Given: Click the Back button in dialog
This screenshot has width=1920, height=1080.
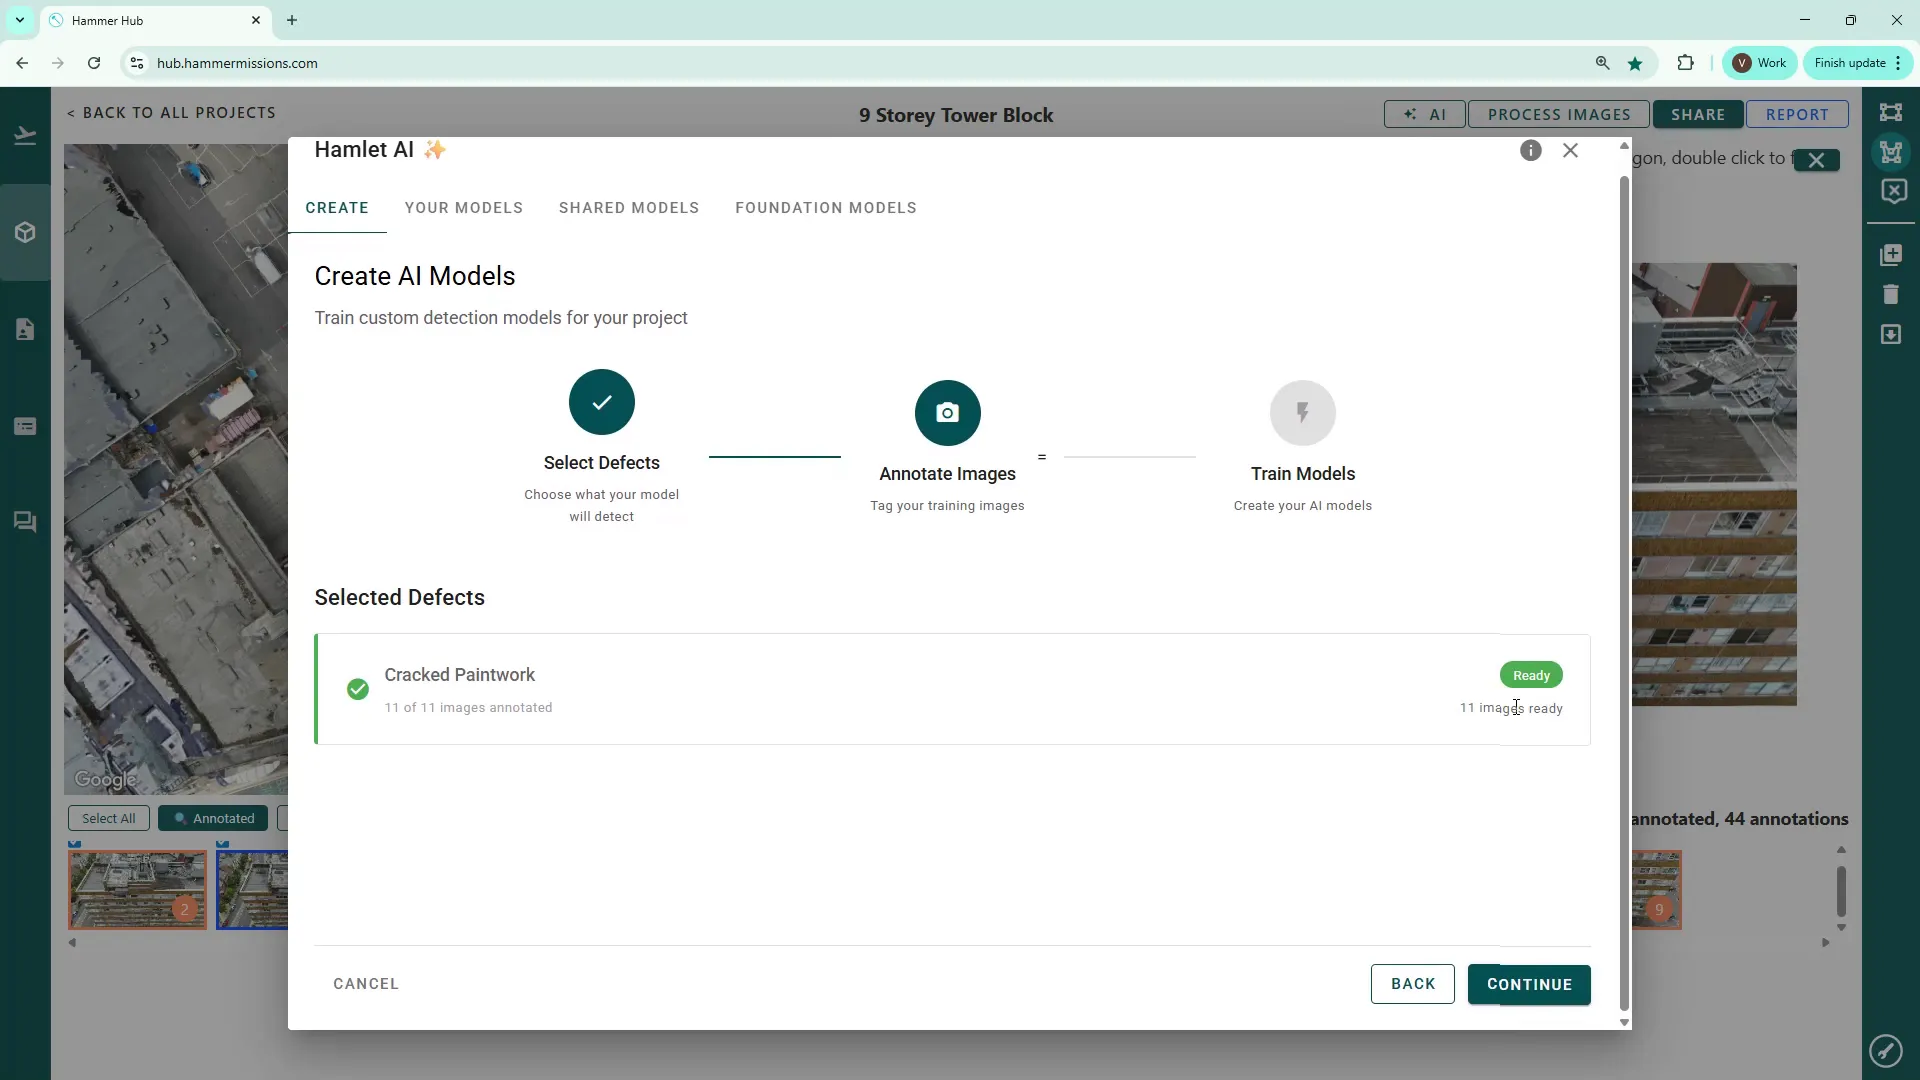Looking at the screenshot, I should tap(1412, 984).
